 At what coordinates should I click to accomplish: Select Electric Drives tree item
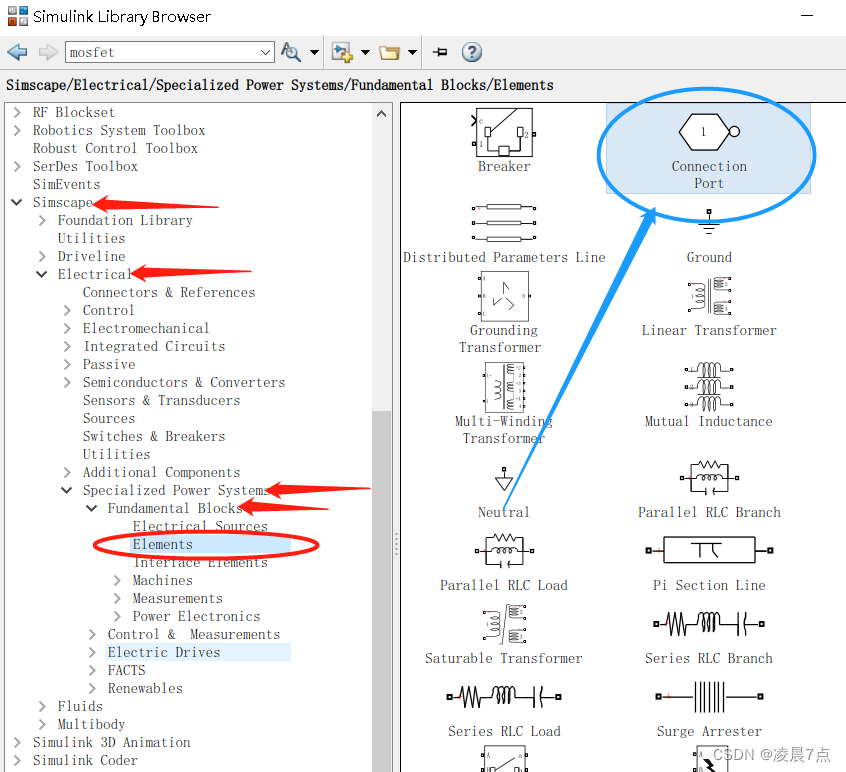click(163, 652)
